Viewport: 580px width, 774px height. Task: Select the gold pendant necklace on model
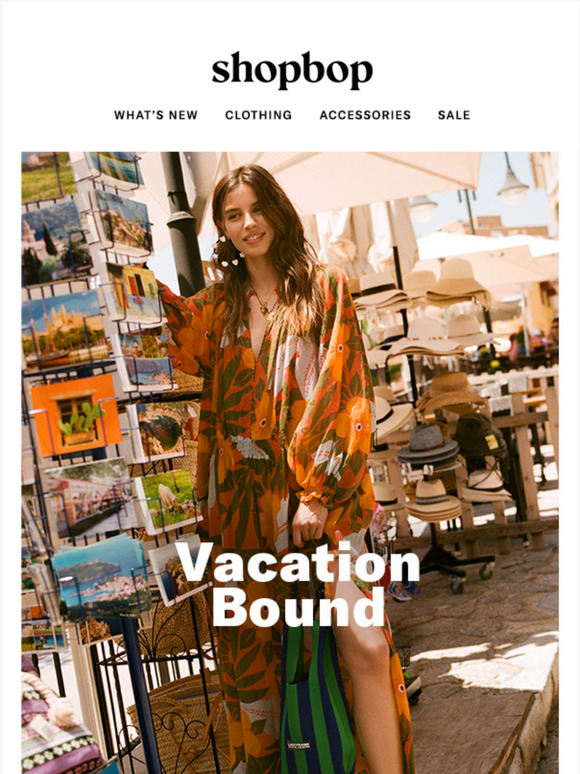266,302
